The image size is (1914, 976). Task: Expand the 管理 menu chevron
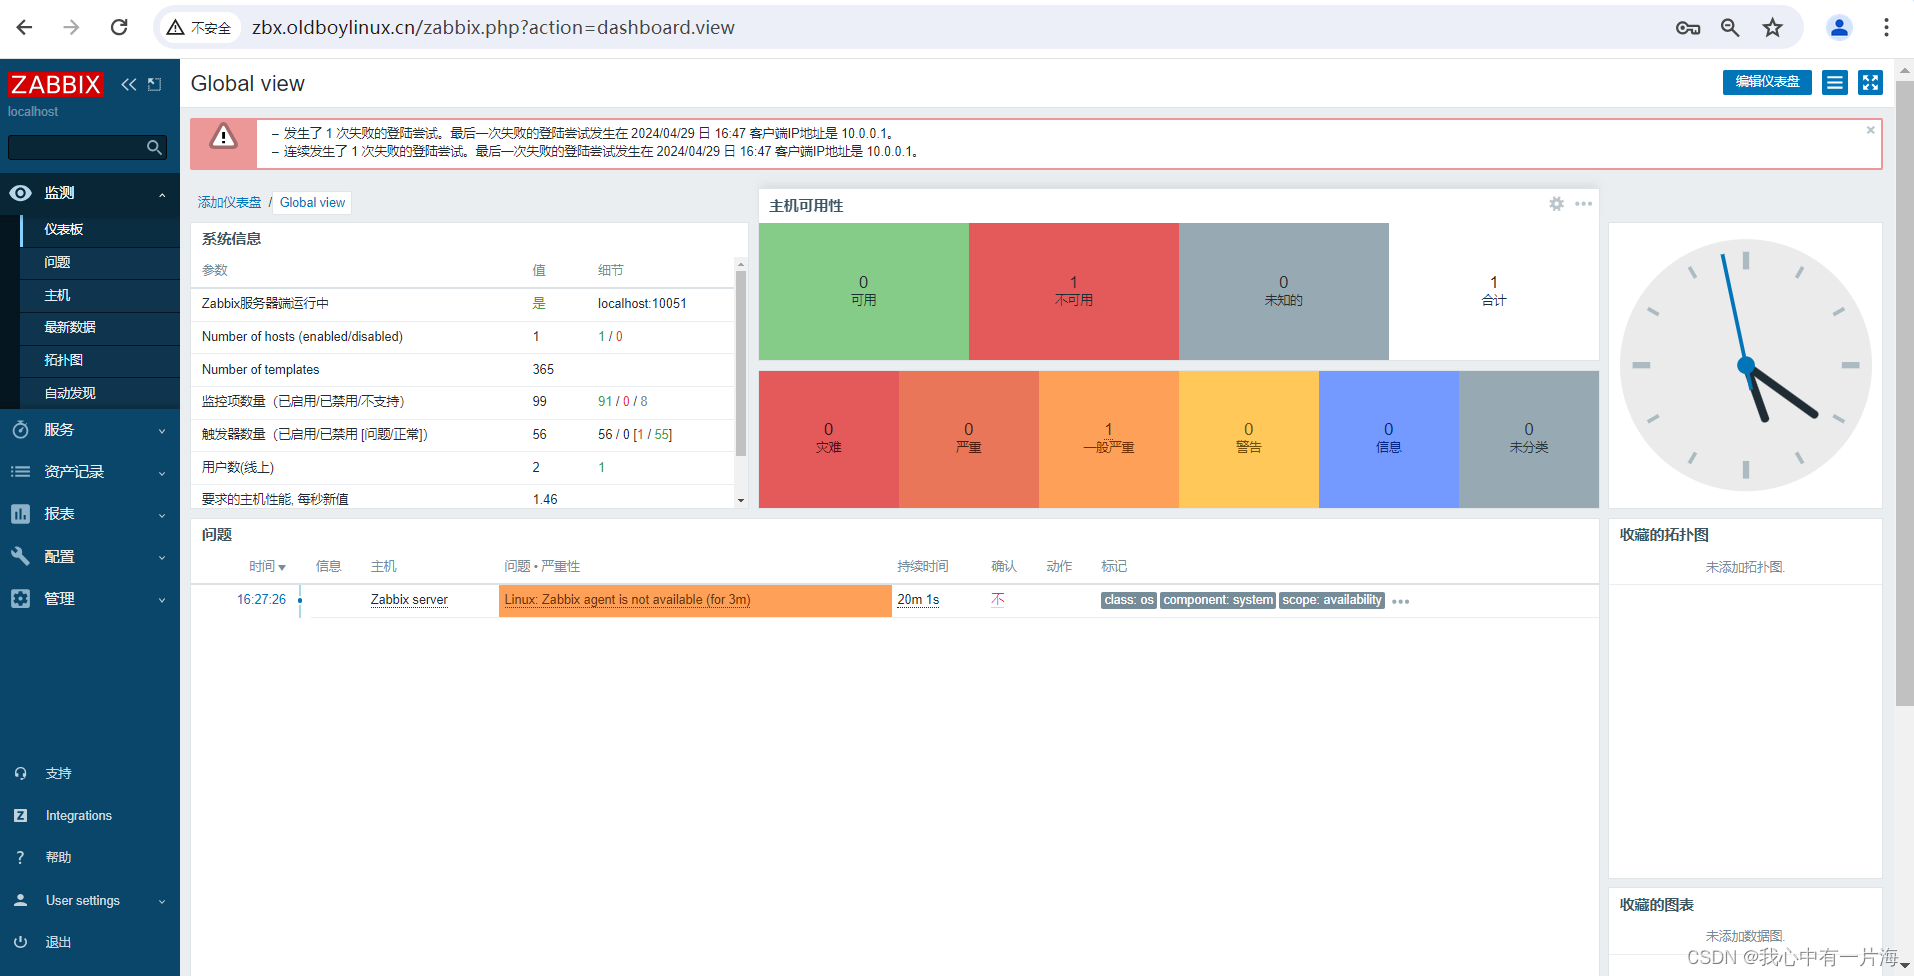coord(162,599)
